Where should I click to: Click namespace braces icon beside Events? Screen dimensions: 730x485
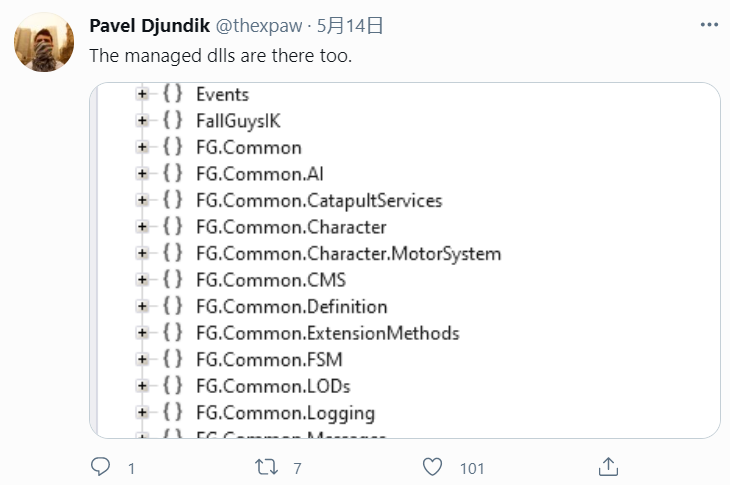[171, 95]
